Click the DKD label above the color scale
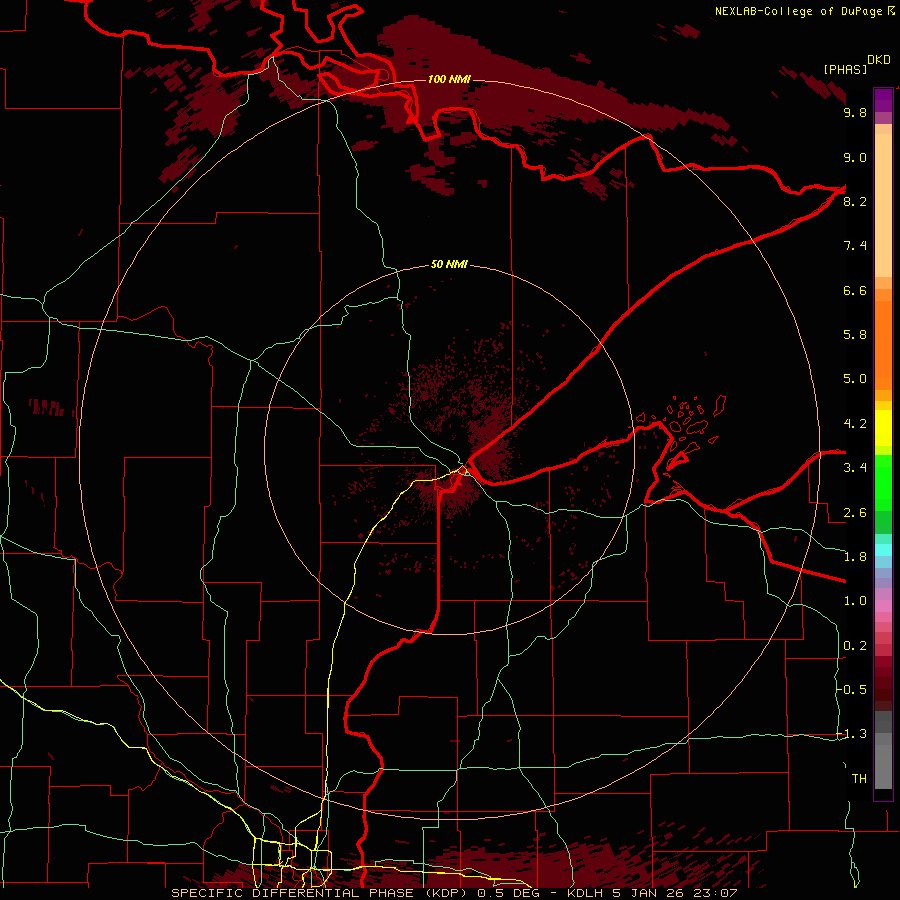The image size is (900, 900). (879, 60)
